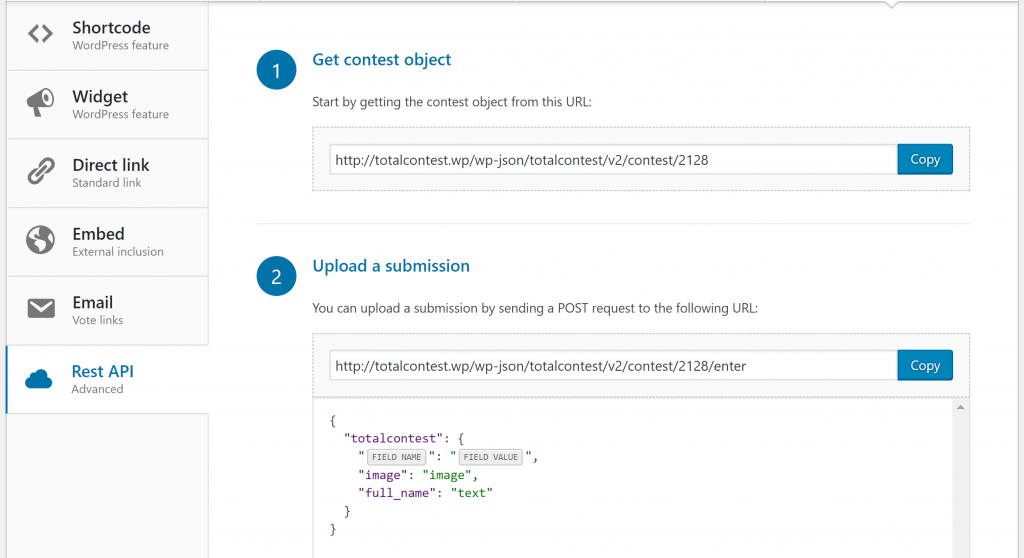Copy the contest object URL
This screenshot has height=558, width=1024.
[x=925, y=159]
